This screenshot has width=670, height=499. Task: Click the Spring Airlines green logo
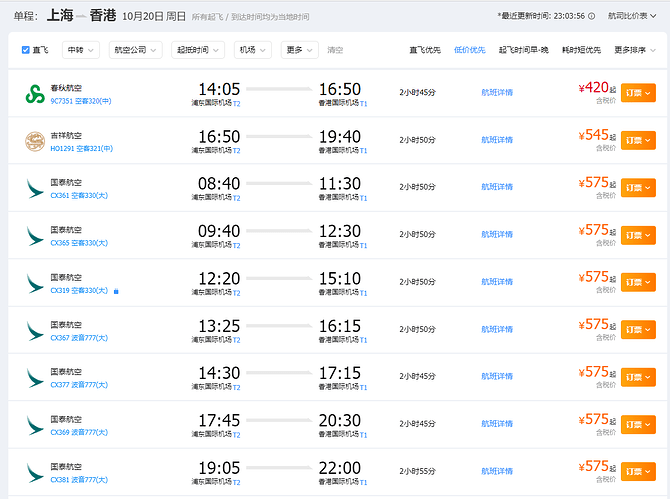(35, 94)
